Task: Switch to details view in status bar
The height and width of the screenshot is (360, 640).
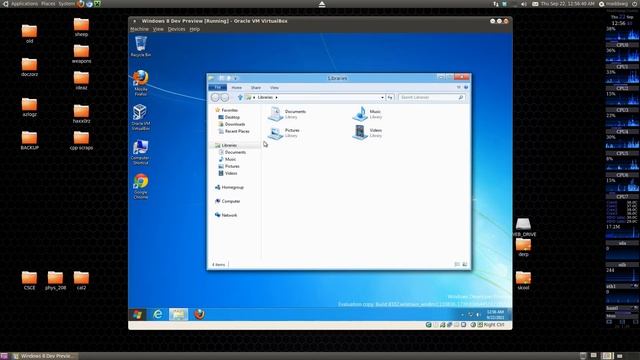Action: tap(457, 264)
